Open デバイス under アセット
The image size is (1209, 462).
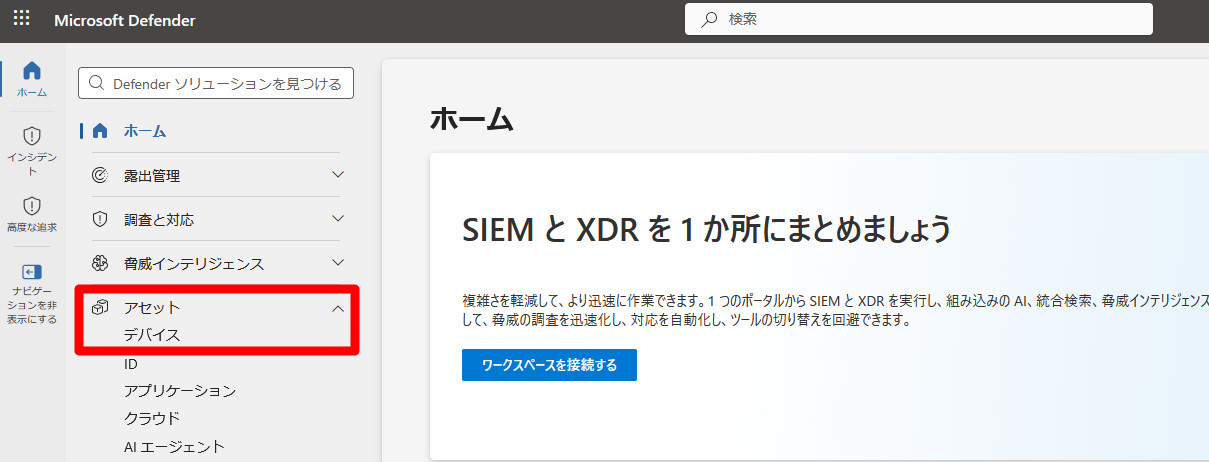point(152,335)
